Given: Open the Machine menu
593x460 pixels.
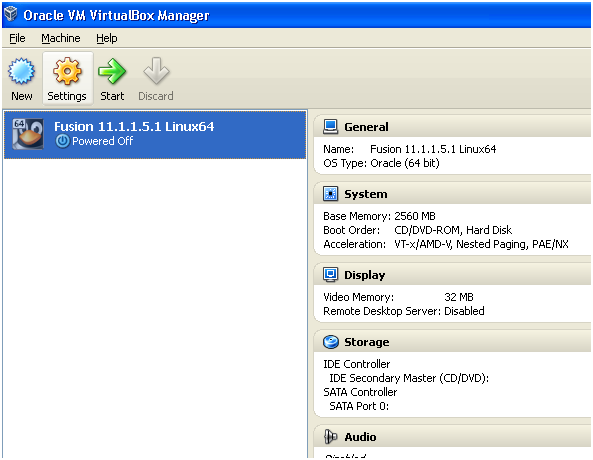Looking at the screenshot, I should click(x=61, y=38).
